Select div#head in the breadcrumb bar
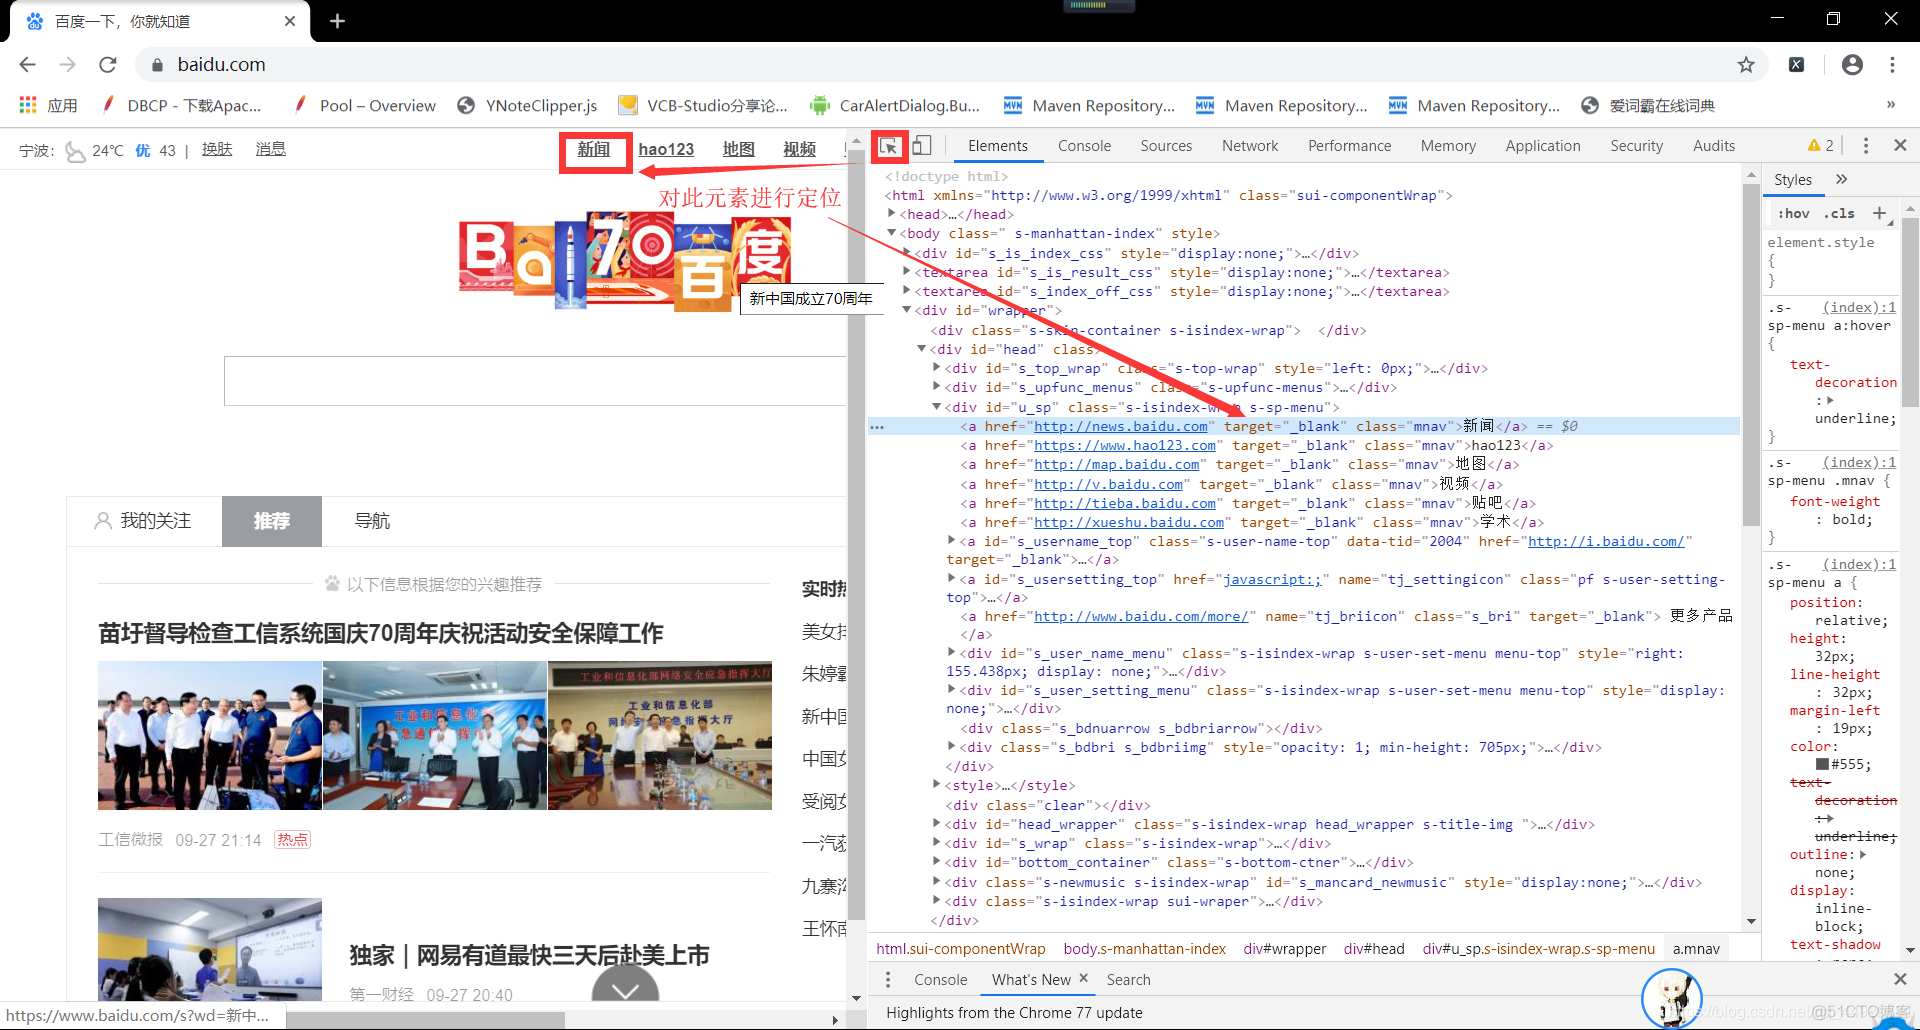This screenshot has width=1920, height=1030. pyautogui.click(x=1374, y=949)
